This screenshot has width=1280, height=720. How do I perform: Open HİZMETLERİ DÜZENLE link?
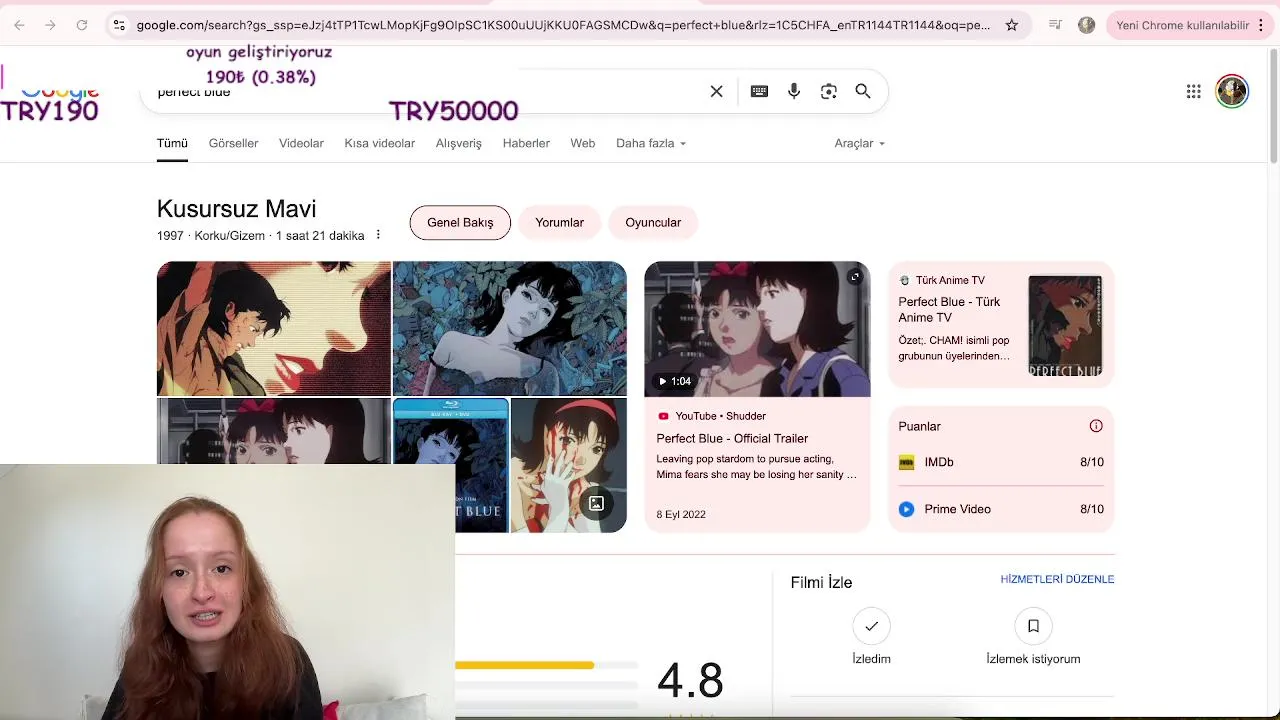[x=1057, y=579]
